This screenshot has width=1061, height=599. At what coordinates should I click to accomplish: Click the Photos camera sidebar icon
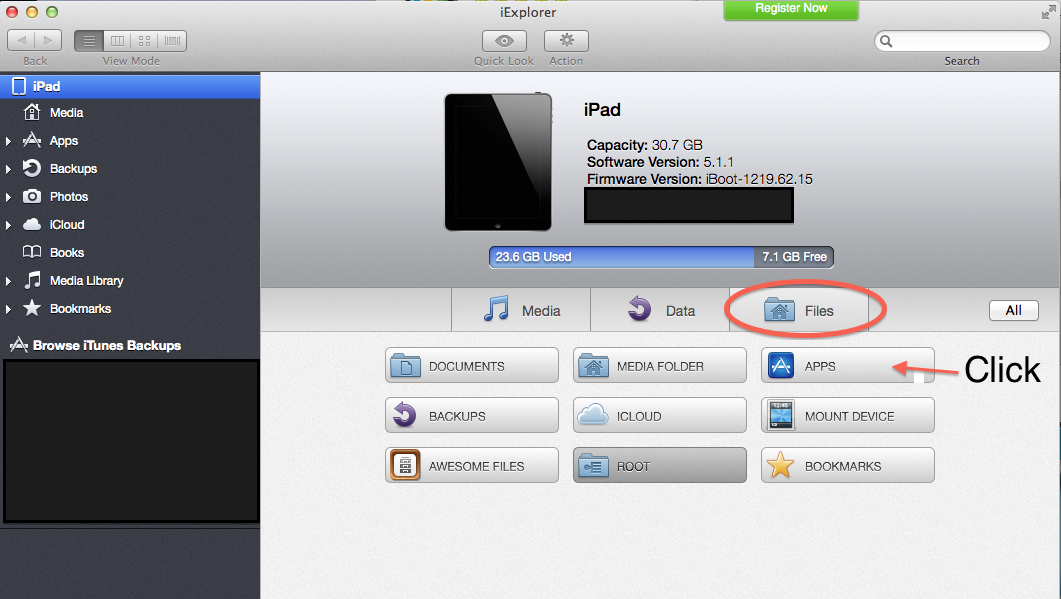point(32,196)
